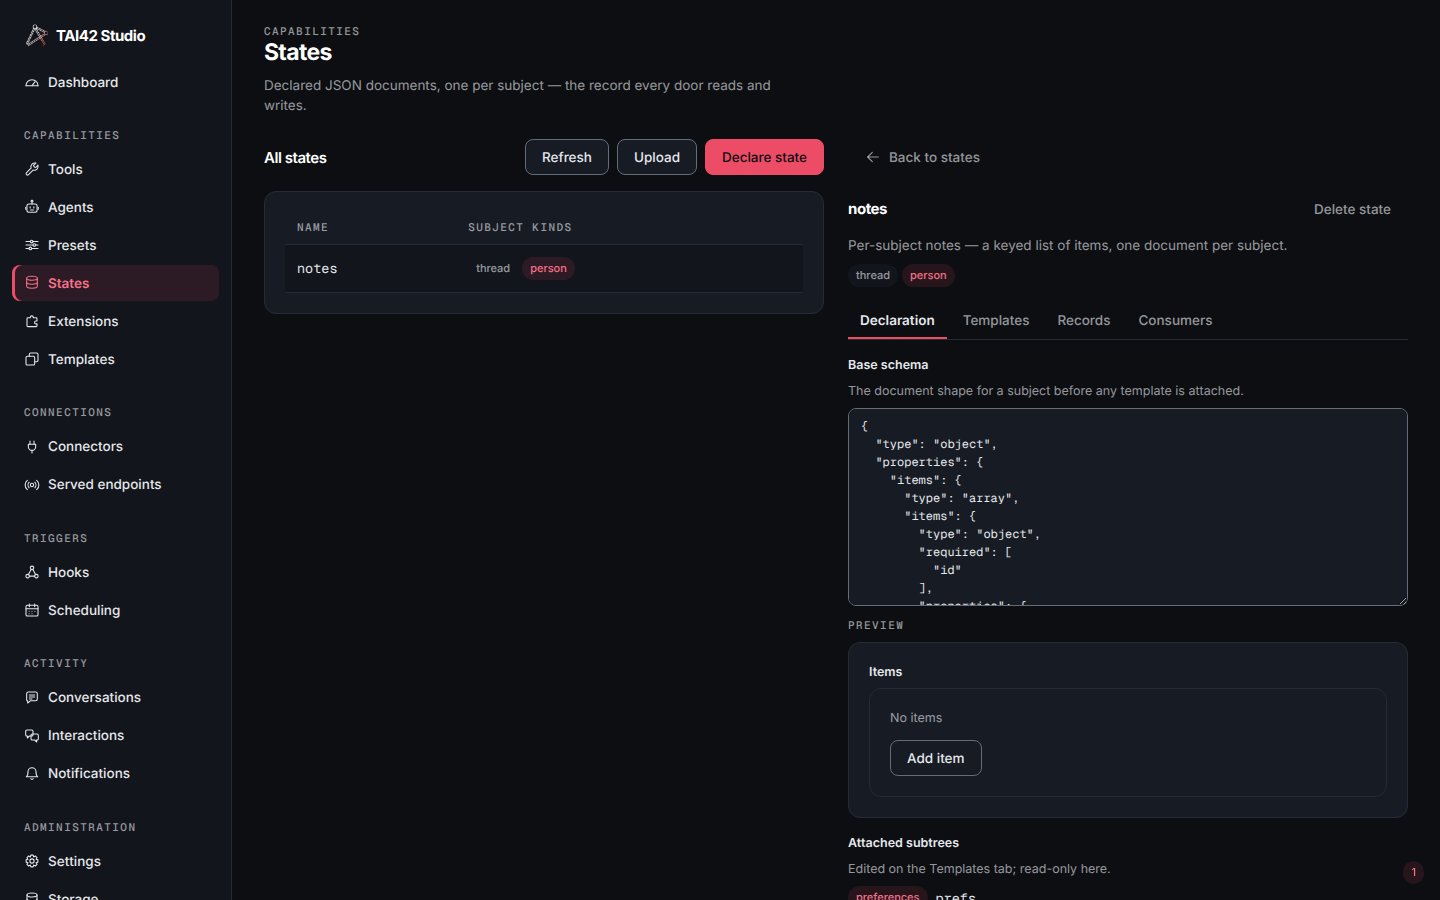Open the Extensions page
This screenshot has height=900, width=1440.
[x=116, y=322]
